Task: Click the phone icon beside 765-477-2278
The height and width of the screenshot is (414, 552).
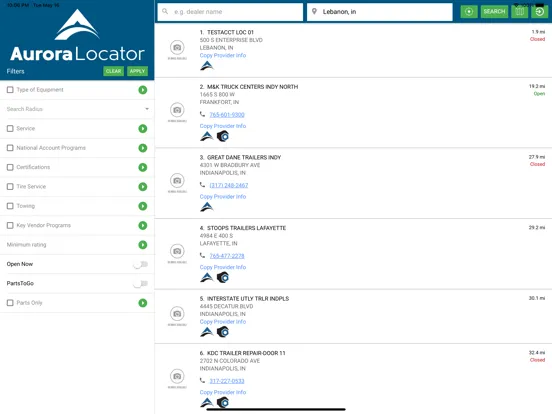Action: tap(202, 255)
